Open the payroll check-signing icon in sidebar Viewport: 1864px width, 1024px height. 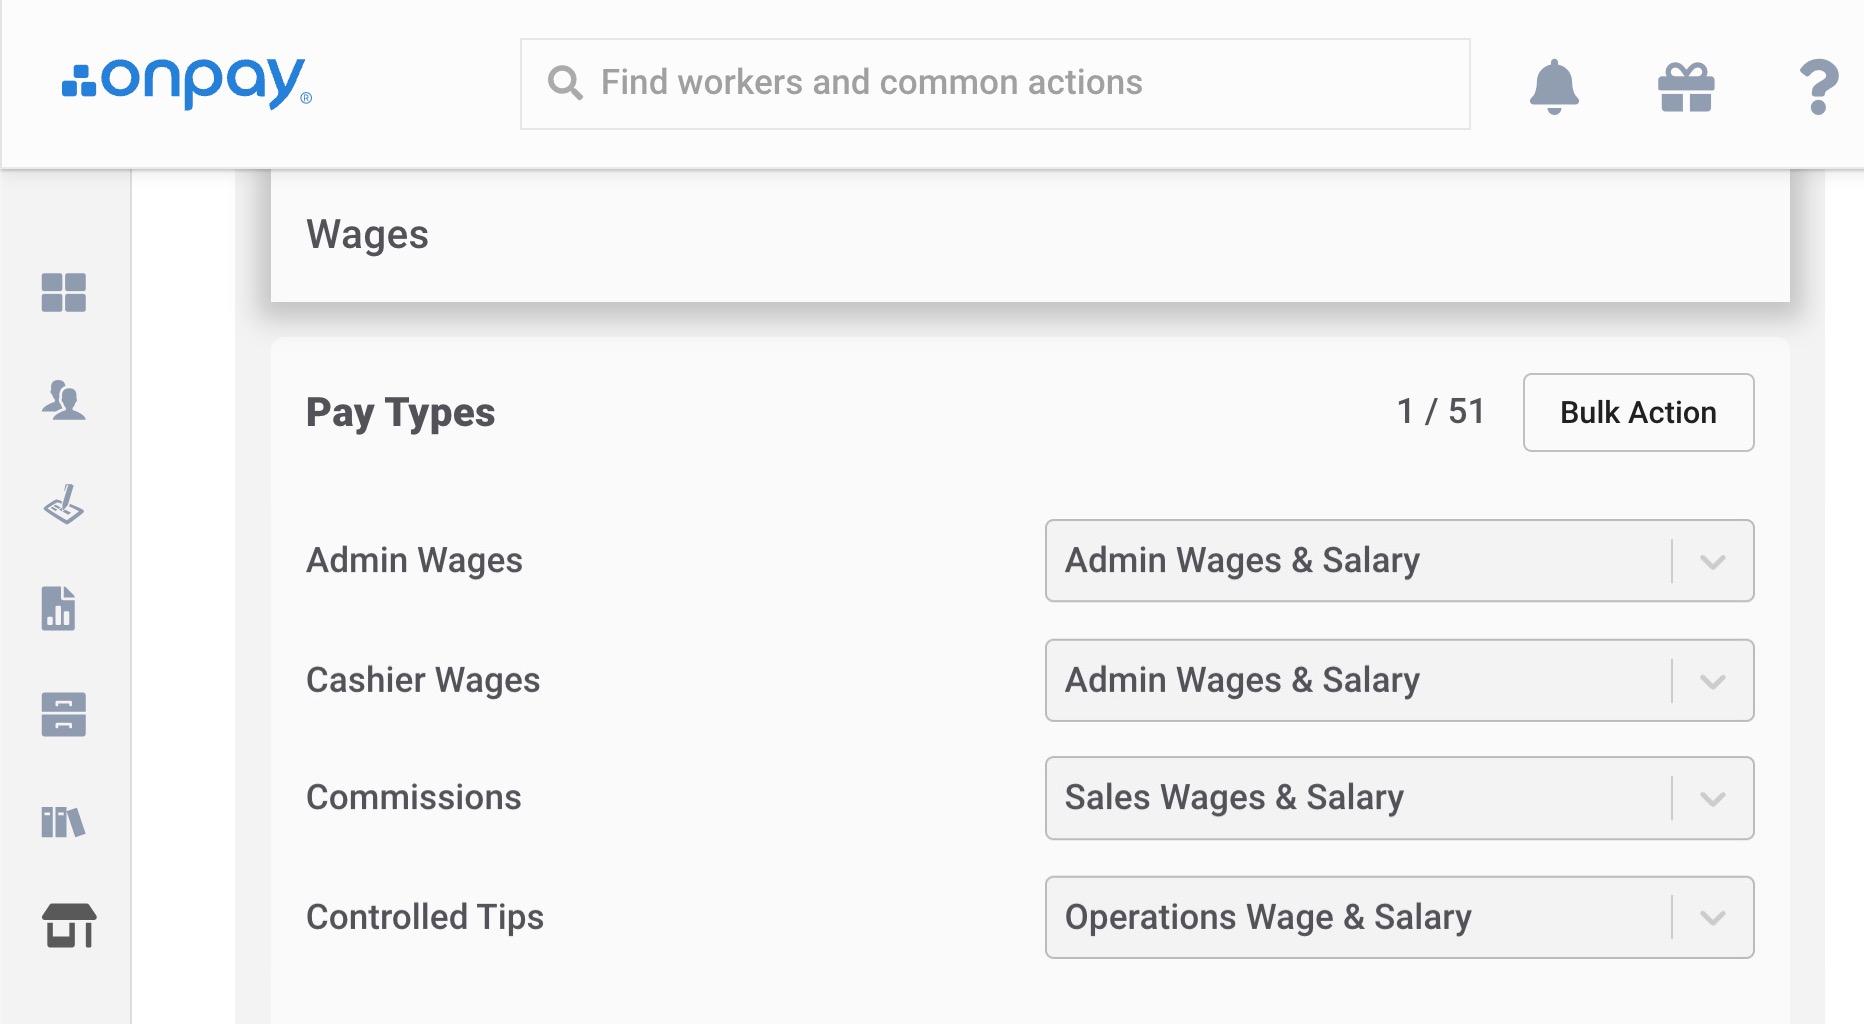64,505
